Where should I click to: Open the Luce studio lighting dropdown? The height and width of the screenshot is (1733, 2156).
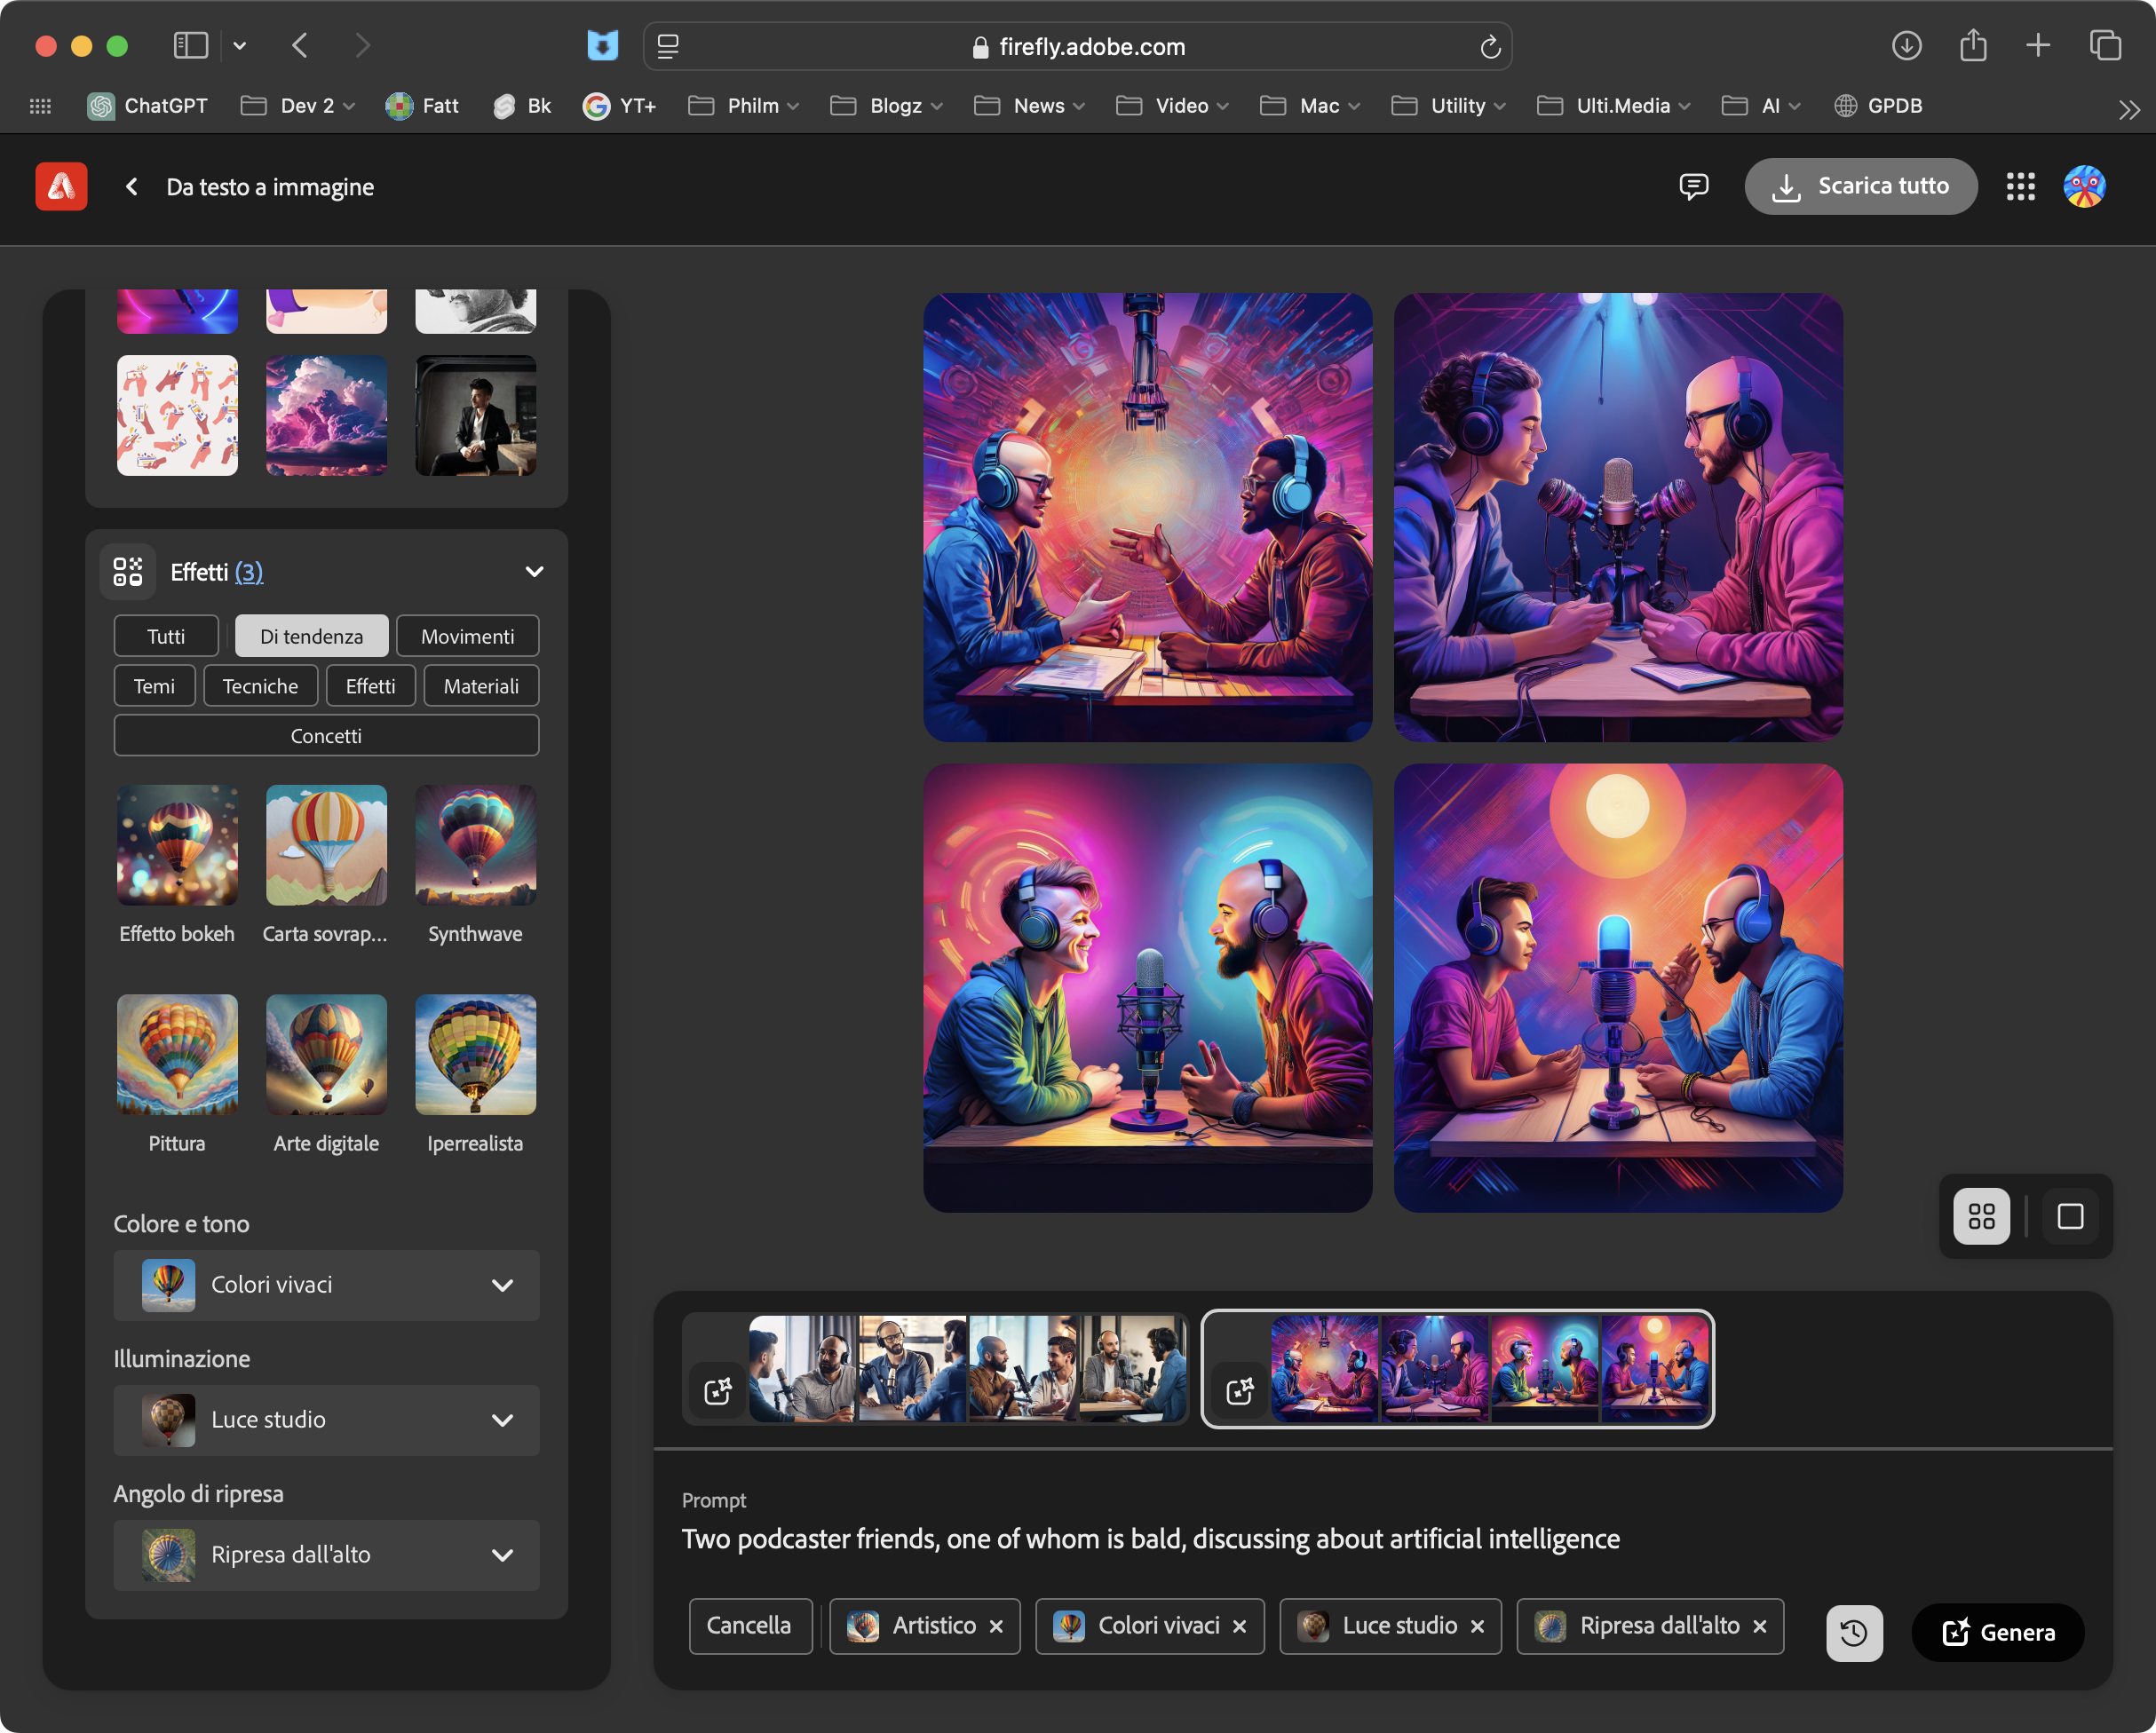(x=326, y=1420)
